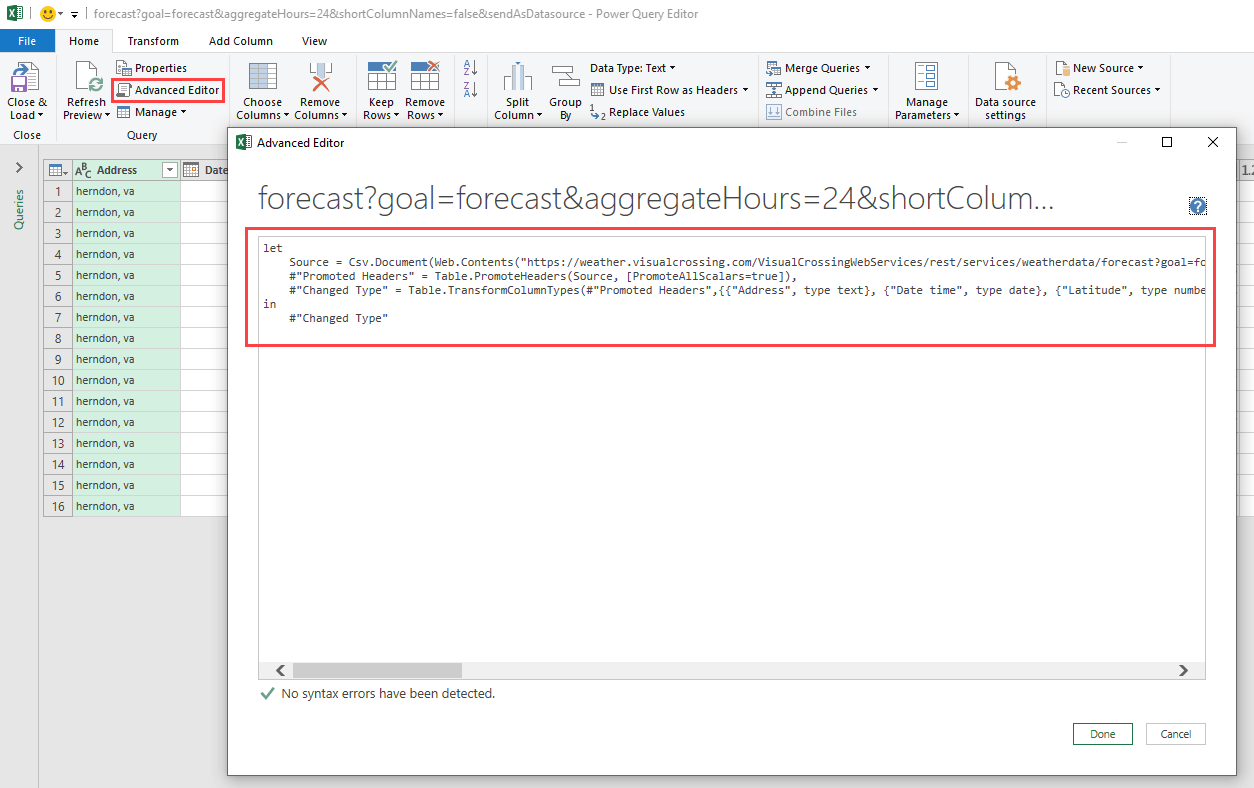Expand the collapsed Queries pane
Screen dimensions: 1254x788
[x=18, y=168]
